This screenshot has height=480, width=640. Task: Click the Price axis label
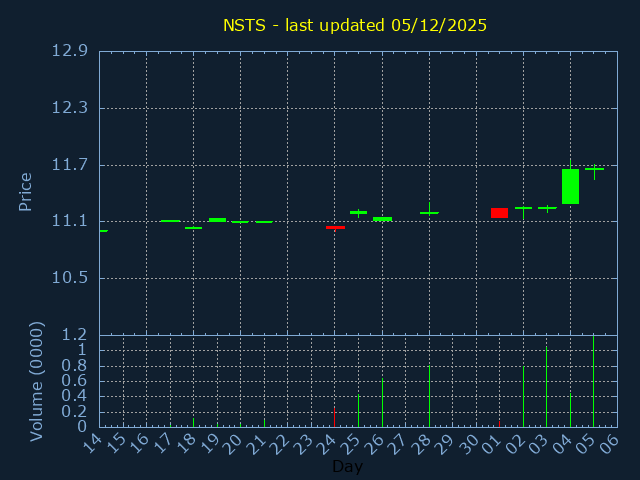click(26, 191)
